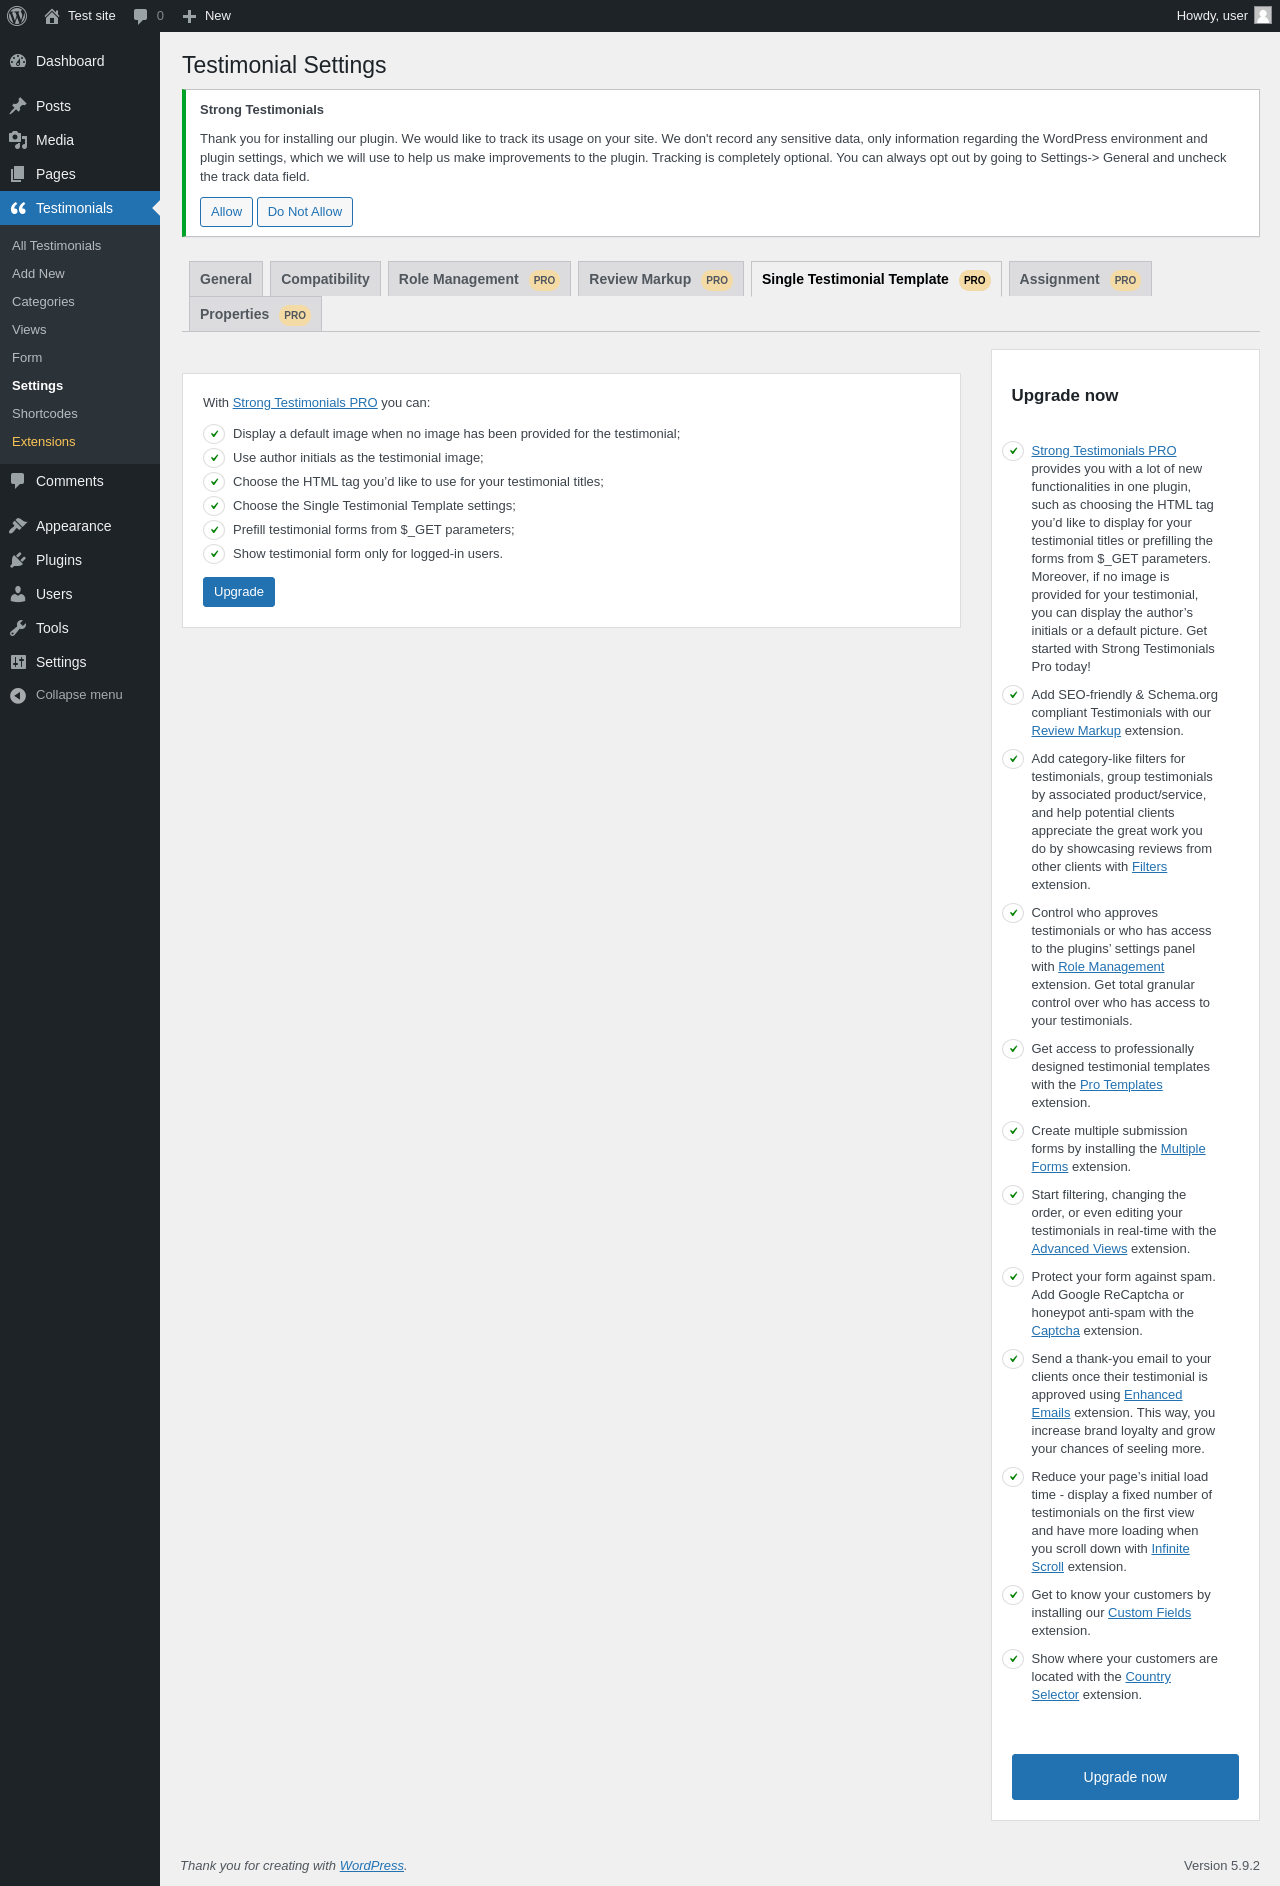
Task: Click 'Show testimonial form only for logged-in users' text
Action: coord(368,554)
